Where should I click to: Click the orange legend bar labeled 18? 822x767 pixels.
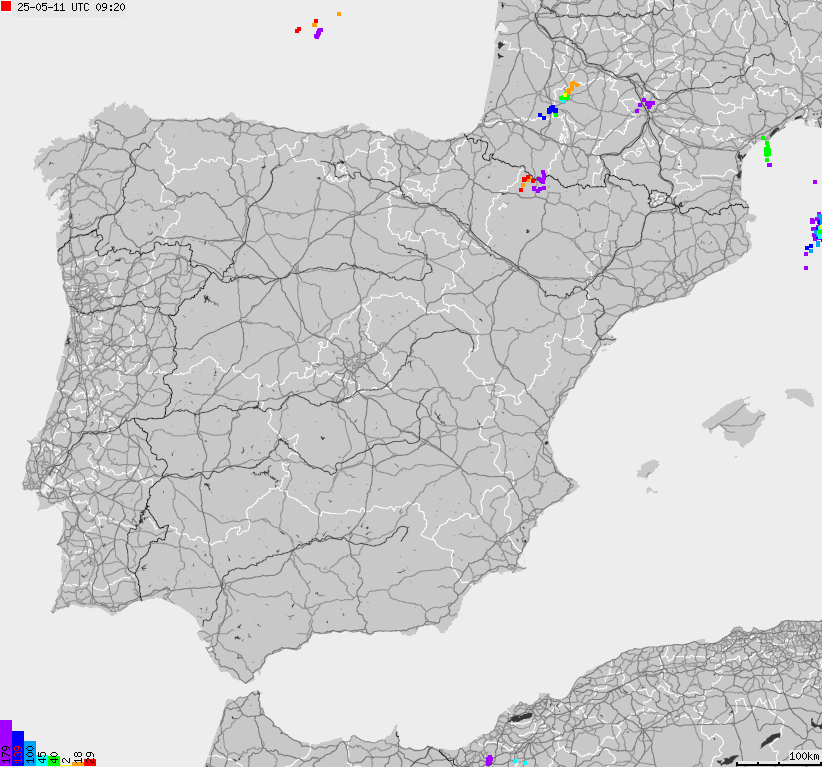click(78, 763)
